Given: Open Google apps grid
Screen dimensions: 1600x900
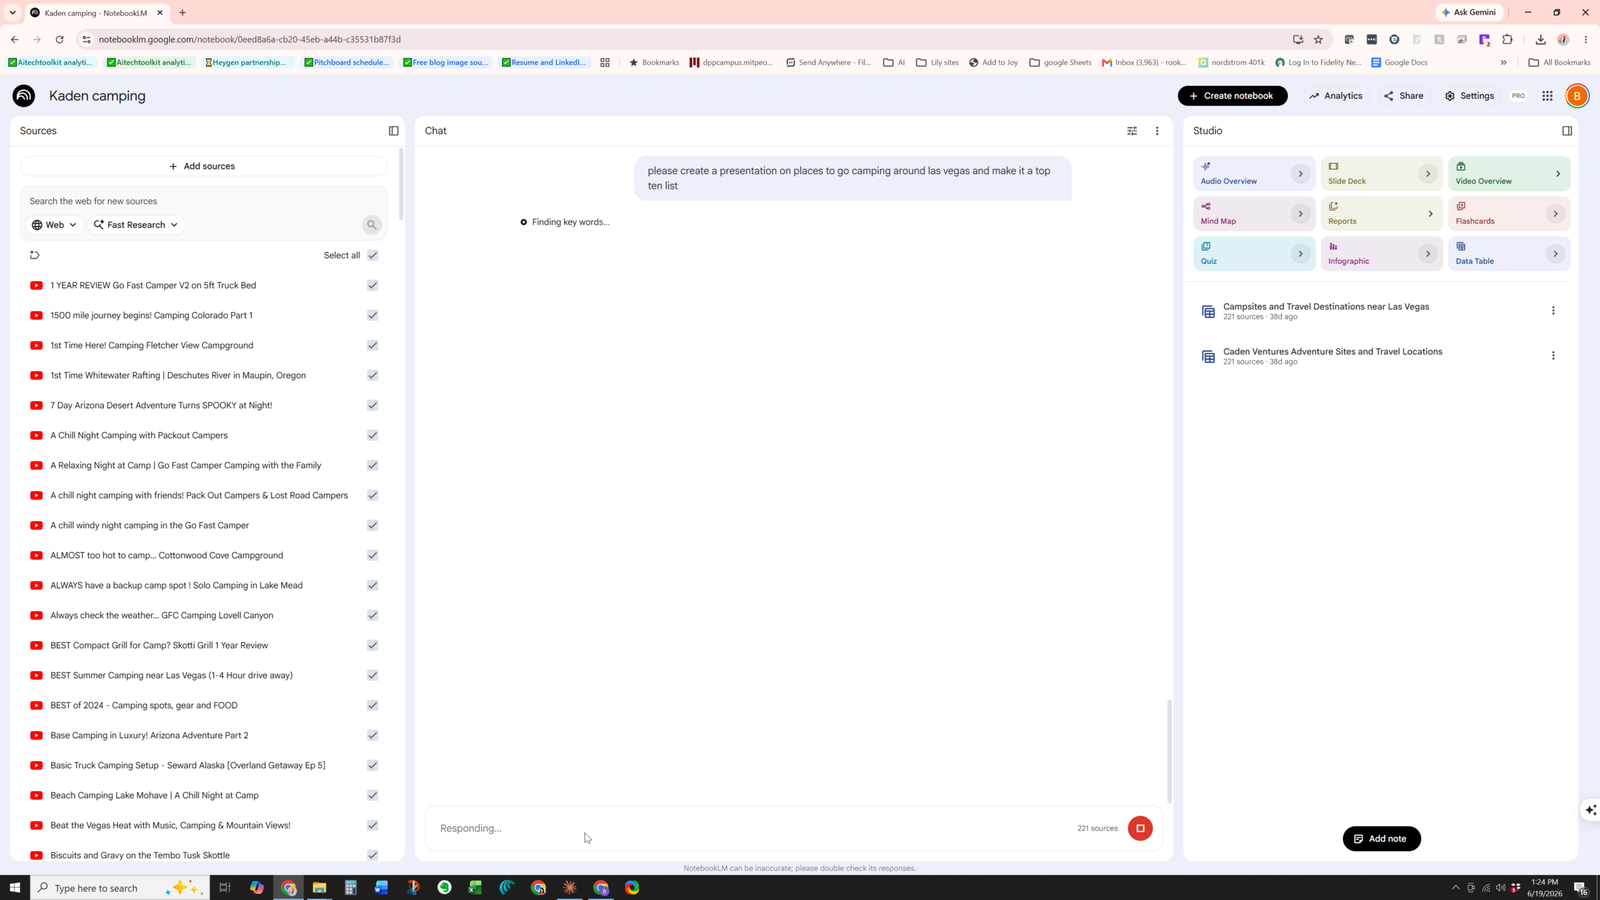Looking at the screenshot, I should 1547,96.
